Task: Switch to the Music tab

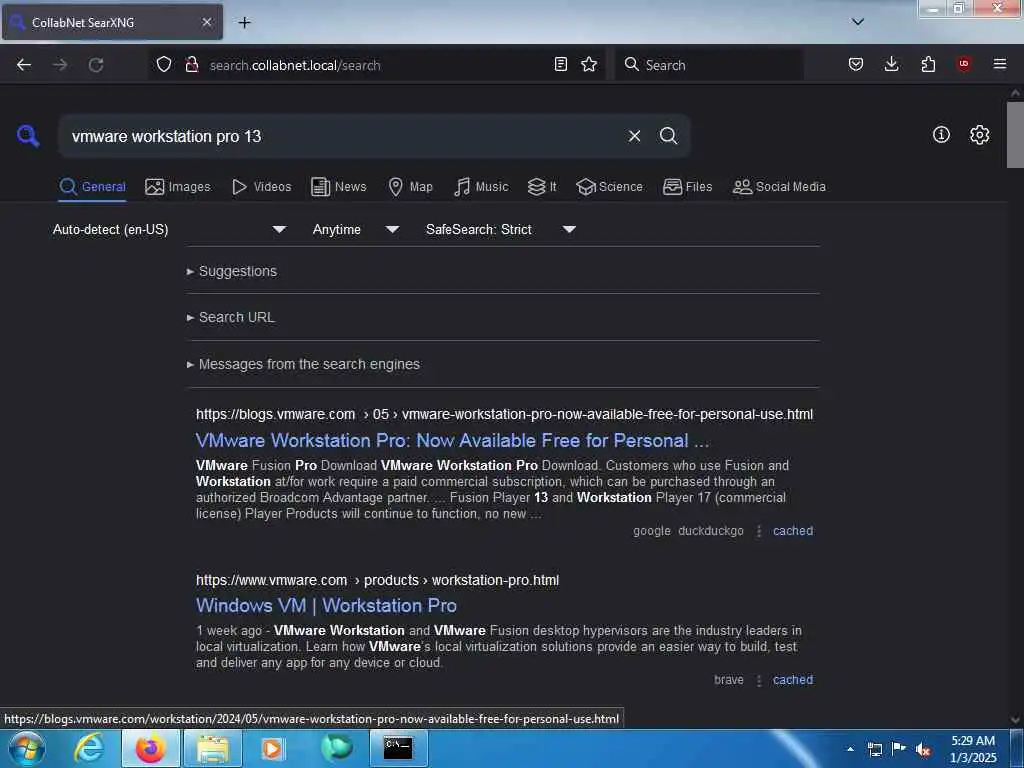Action: (481, 187)
